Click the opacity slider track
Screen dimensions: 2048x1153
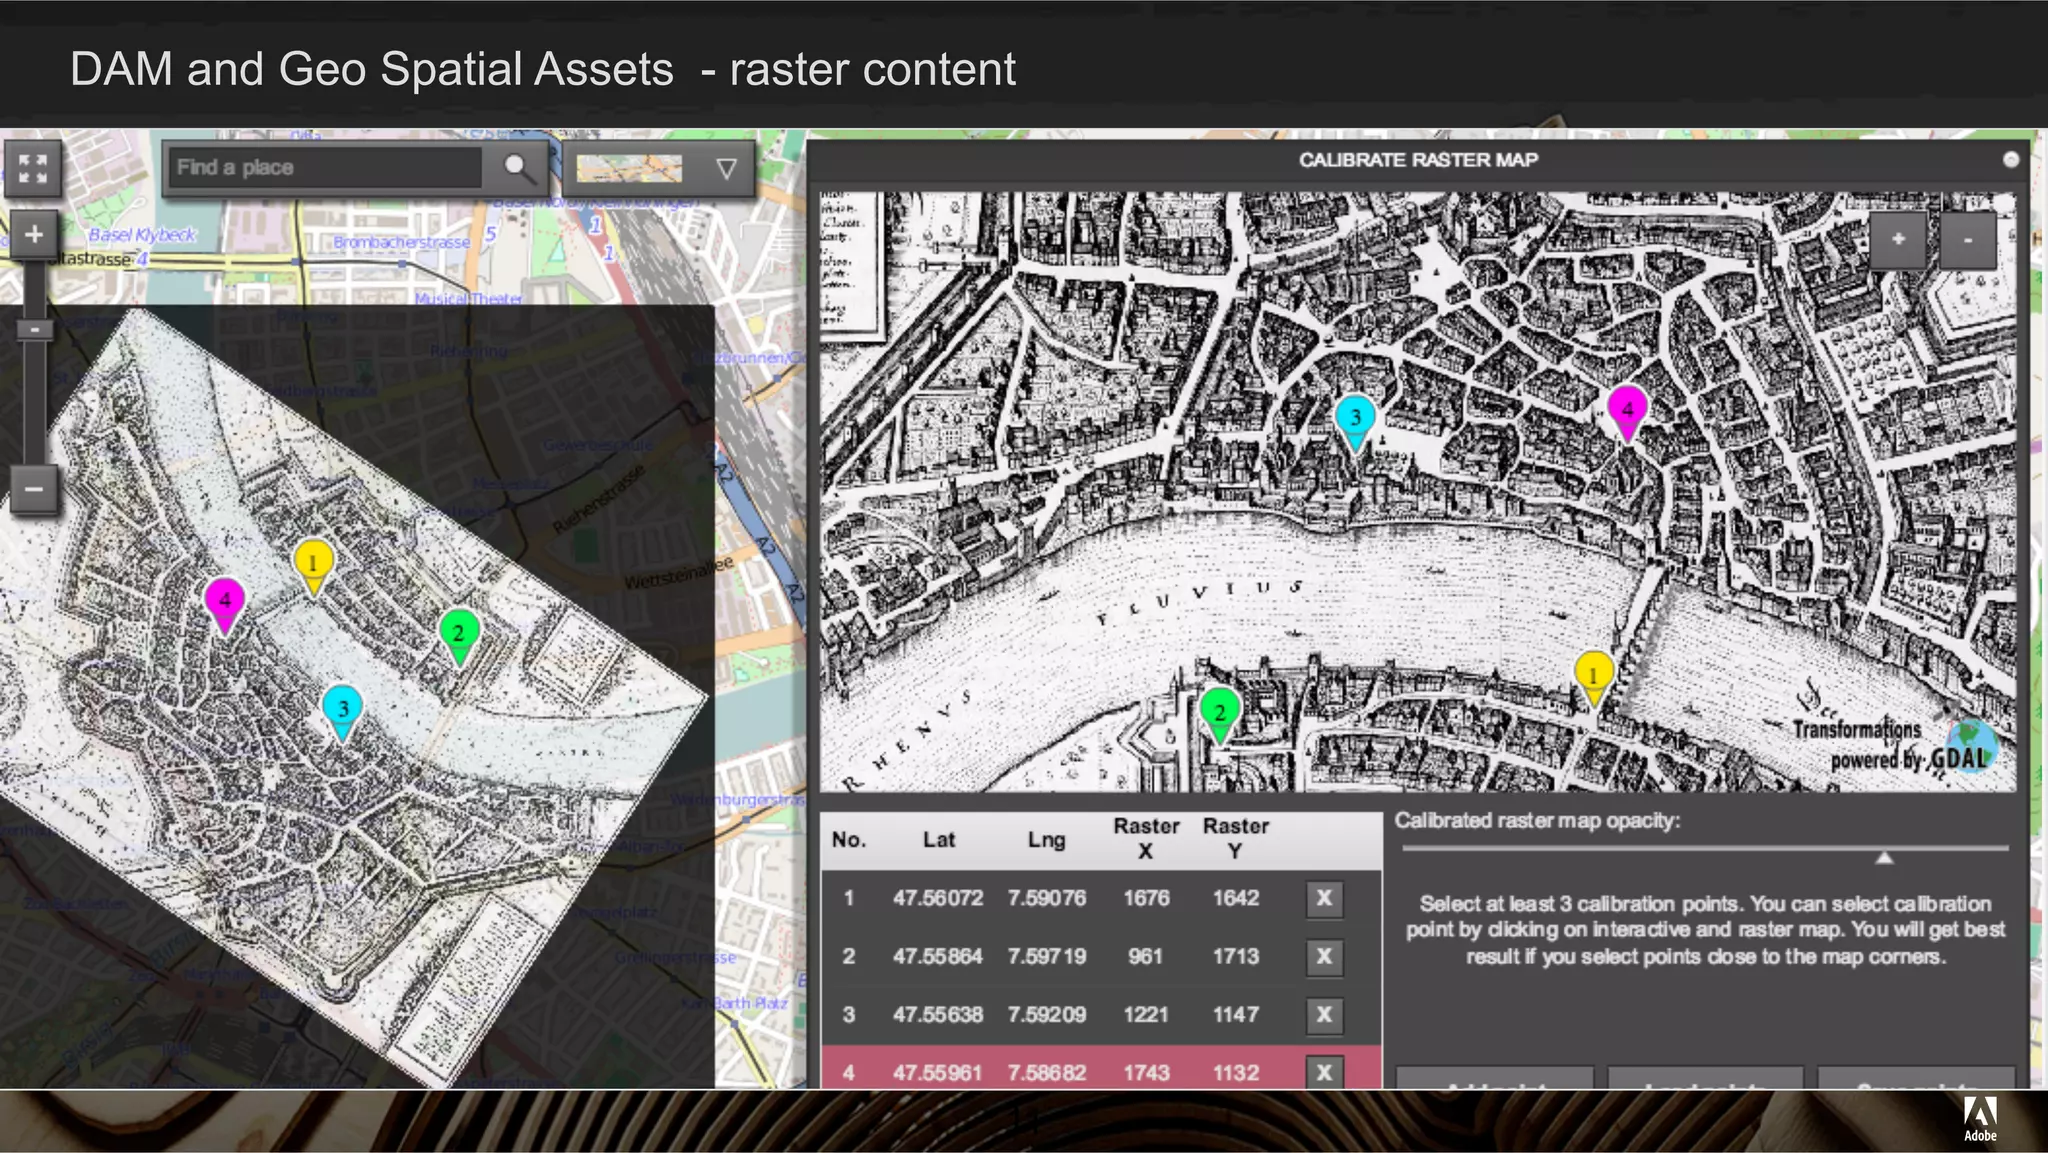point(1705,848)
